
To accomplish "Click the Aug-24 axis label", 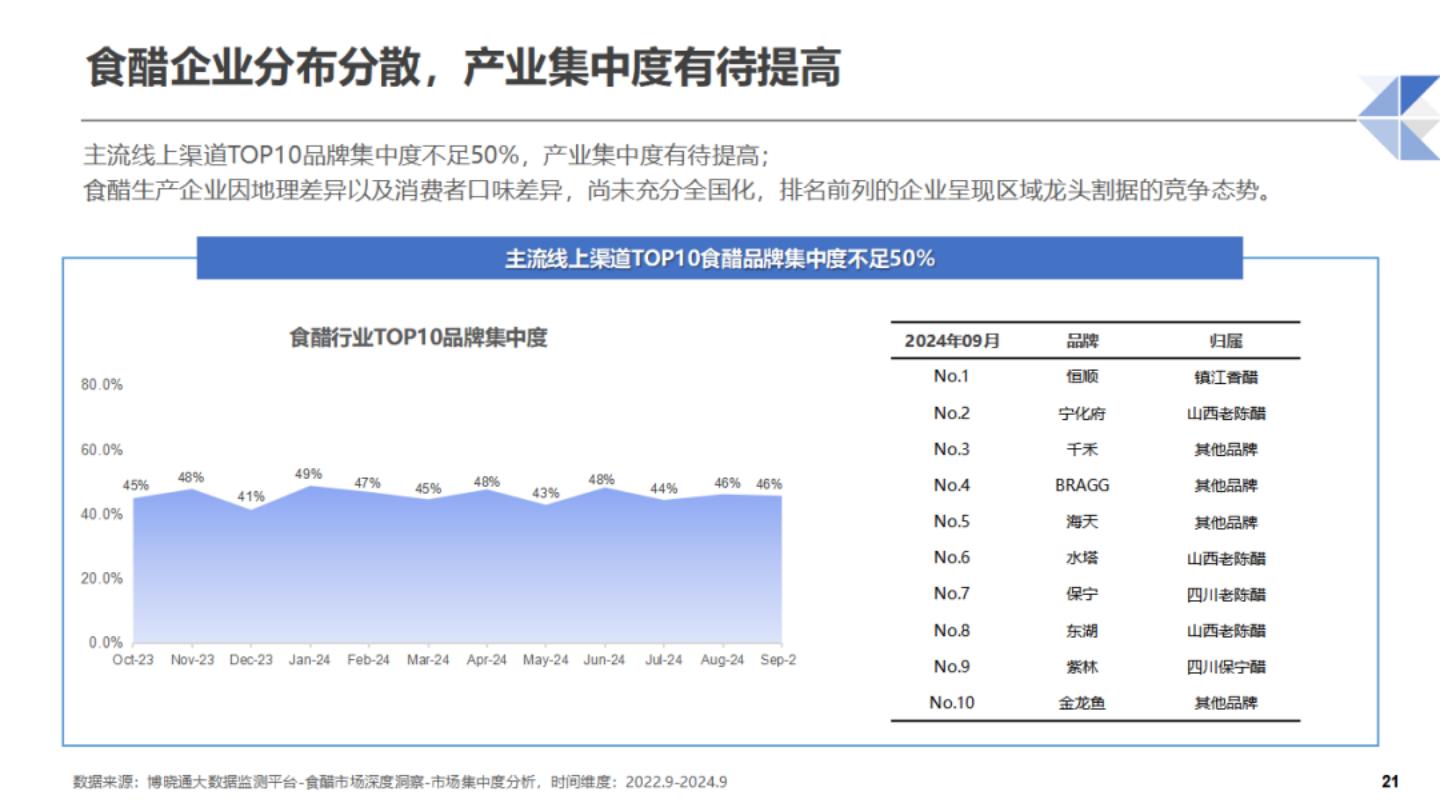I will point(722,660).
